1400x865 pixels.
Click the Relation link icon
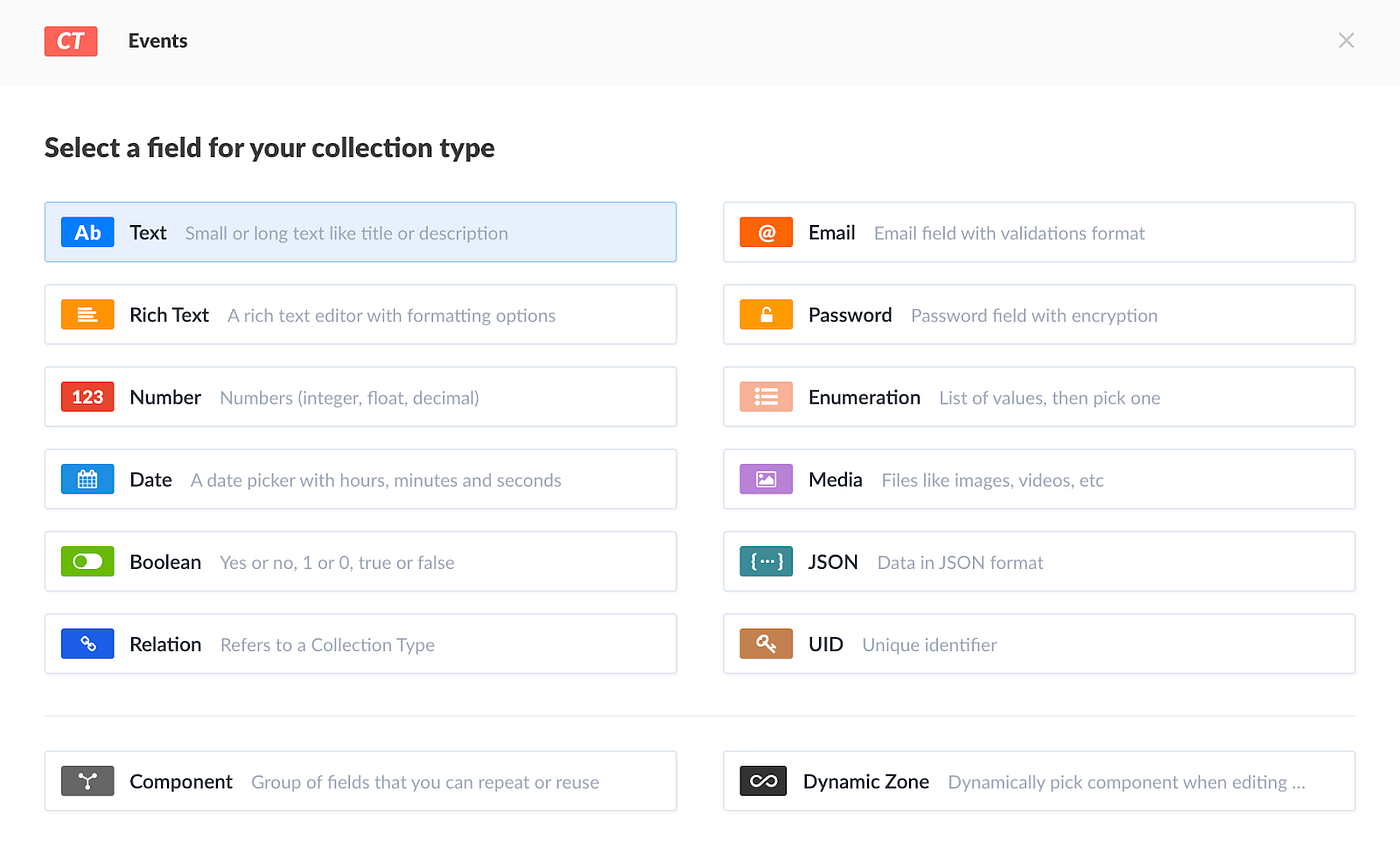[88, 643]
